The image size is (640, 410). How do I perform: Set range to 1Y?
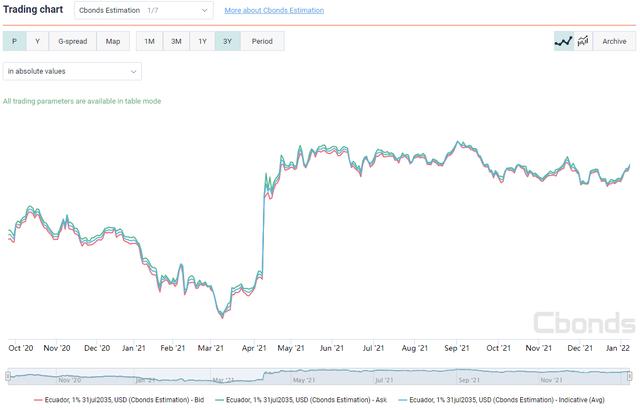coord(202,41)
